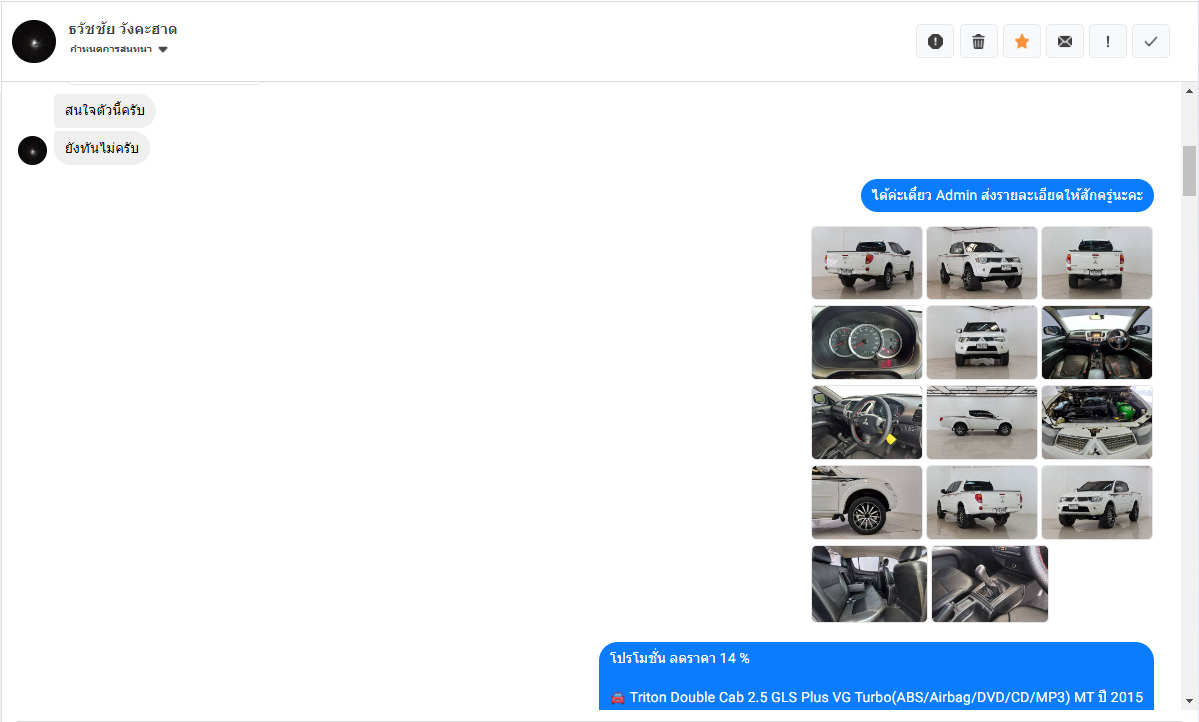This screenshot has height=722, width=1199.
Task: Delete conversation with the trash icon
Action: (x=978, y=41)
